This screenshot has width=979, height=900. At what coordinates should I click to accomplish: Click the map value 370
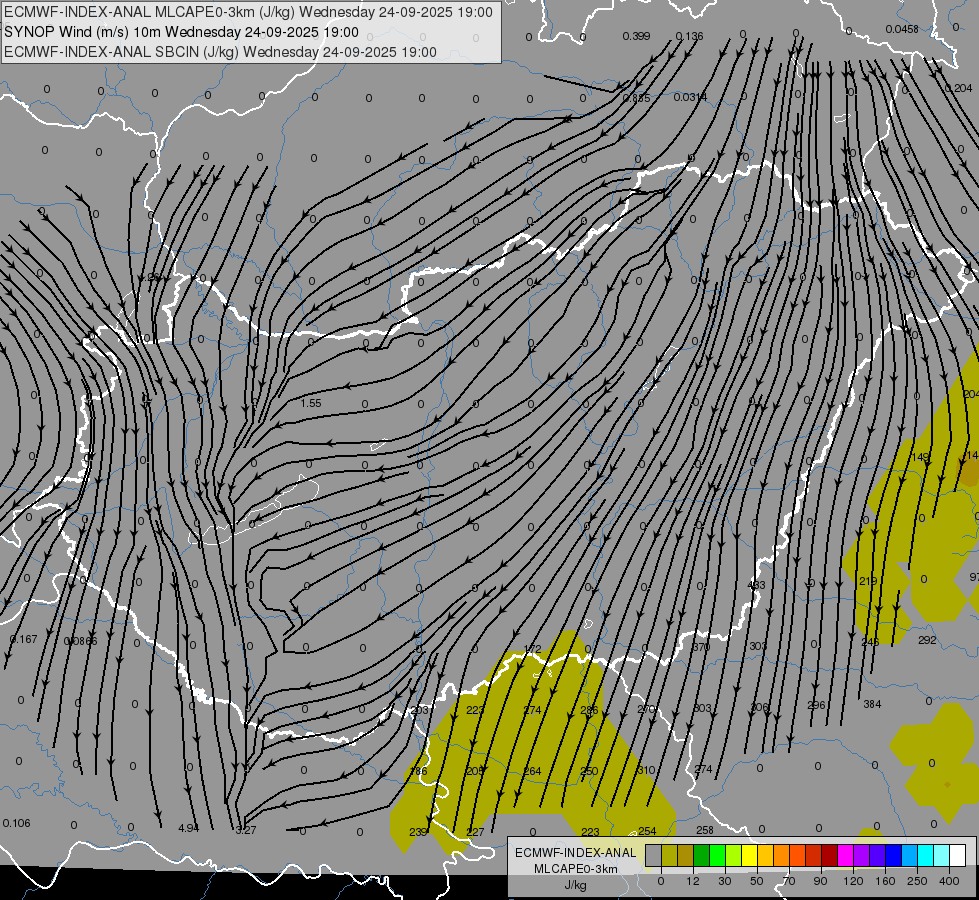701,647
